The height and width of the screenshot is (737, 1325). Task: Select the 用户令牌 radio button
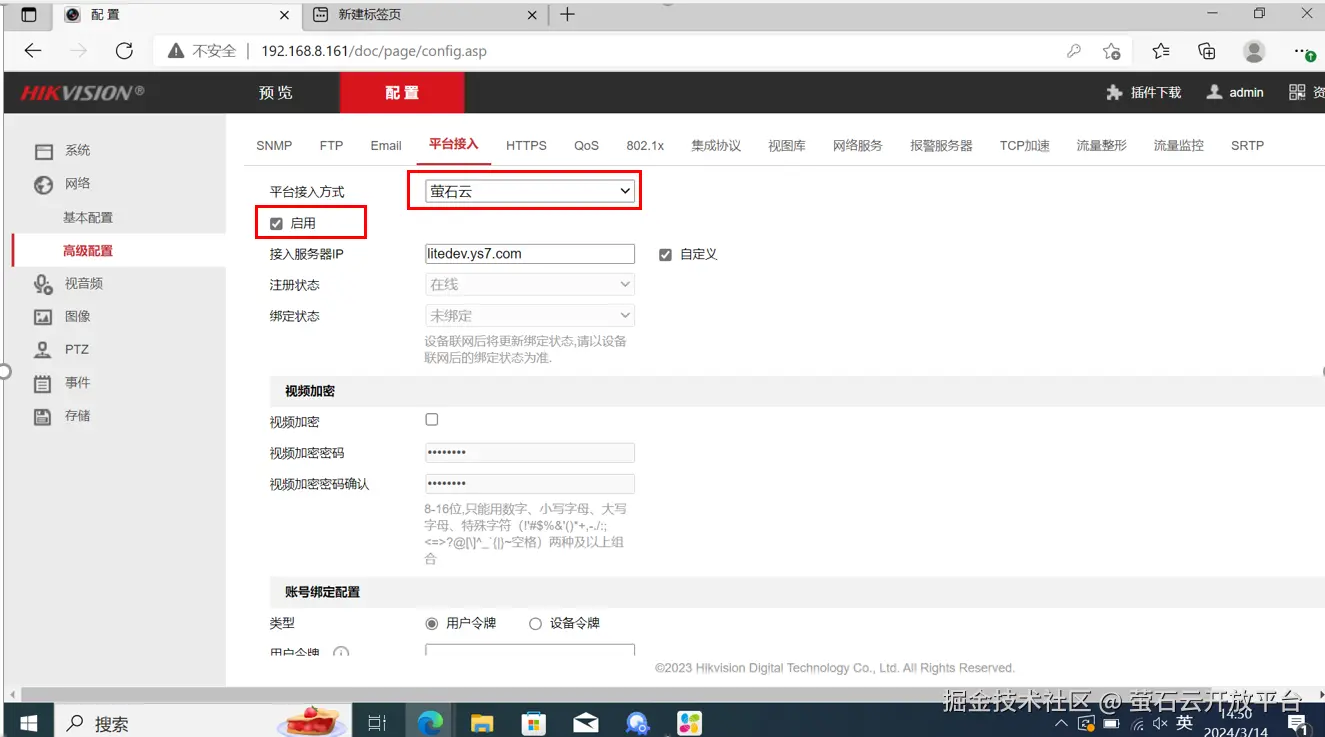[x=432, y=624]
